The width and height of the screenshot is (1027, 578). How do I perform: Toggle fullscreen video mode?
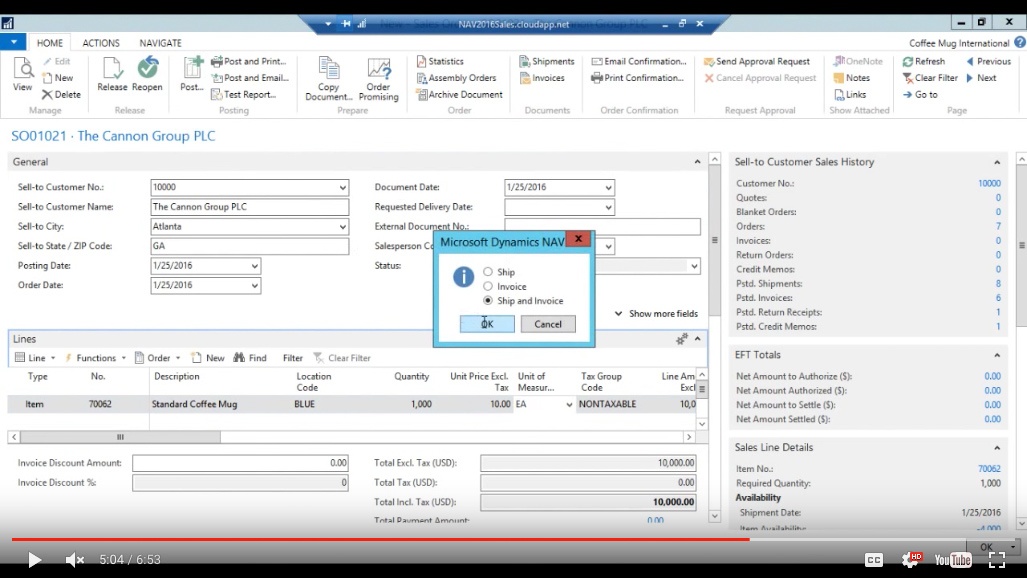[x=997, y=560]
